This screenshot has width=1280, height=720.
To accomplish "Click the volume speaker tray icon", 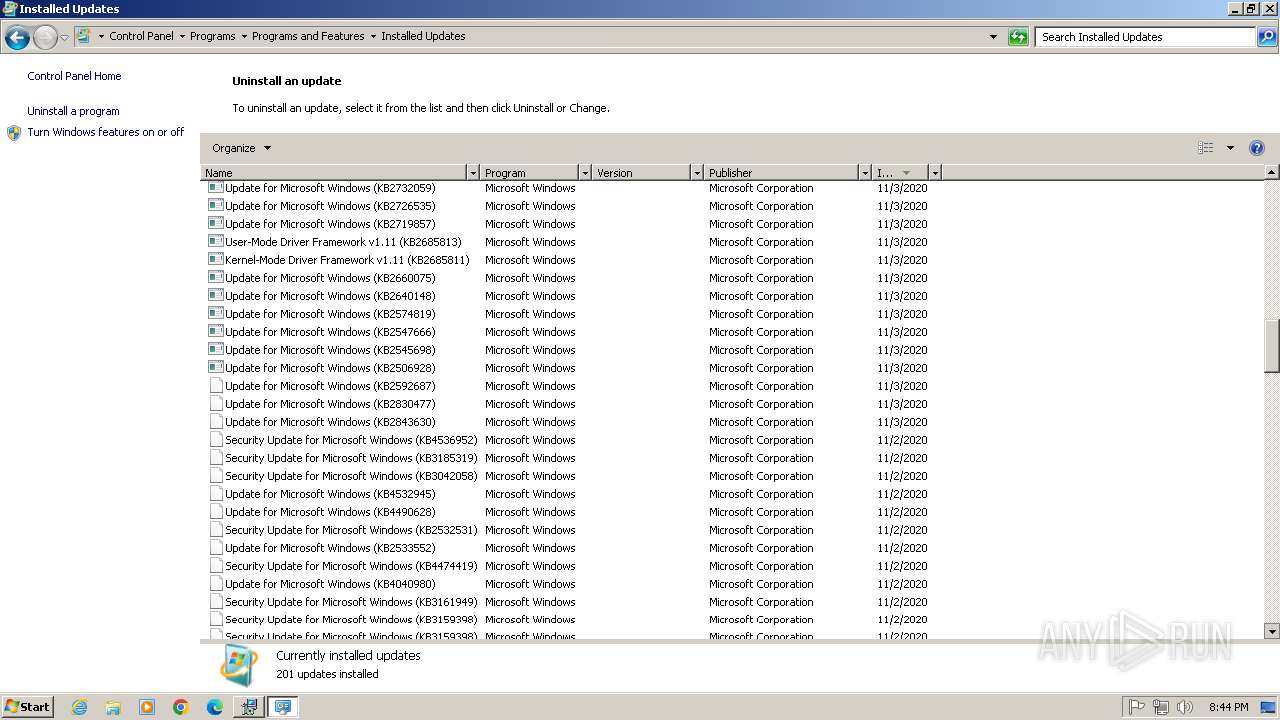I will click(1184, 707).
